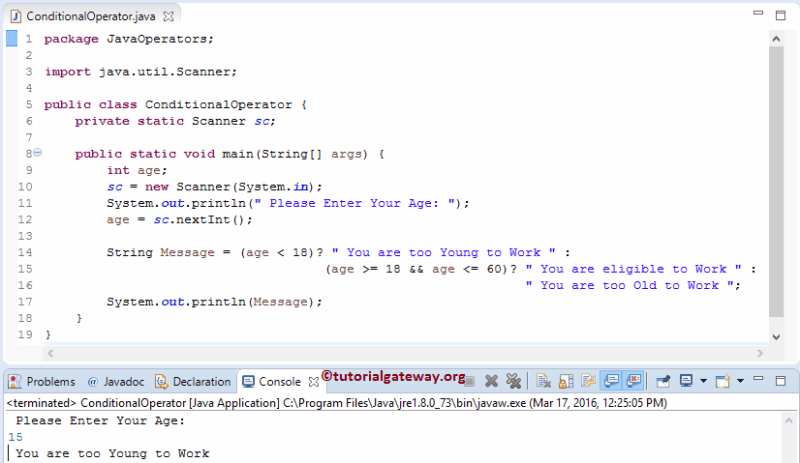The height and width of the screenshot is (463, 800).
Task: Click 'java.util.Scanner' import text
Action: coord(164,72)
